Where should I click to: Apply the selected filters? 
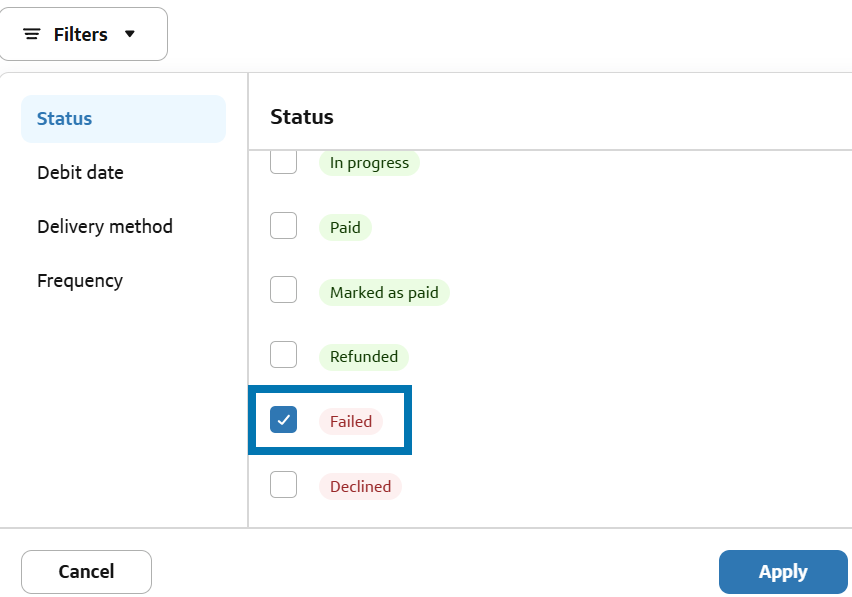click(x=782, y=572)
